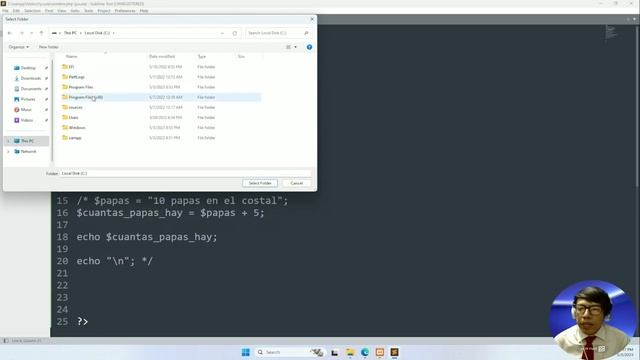Click into the Folder name field
Screen dimensions: 640x360
pos(186,173)
